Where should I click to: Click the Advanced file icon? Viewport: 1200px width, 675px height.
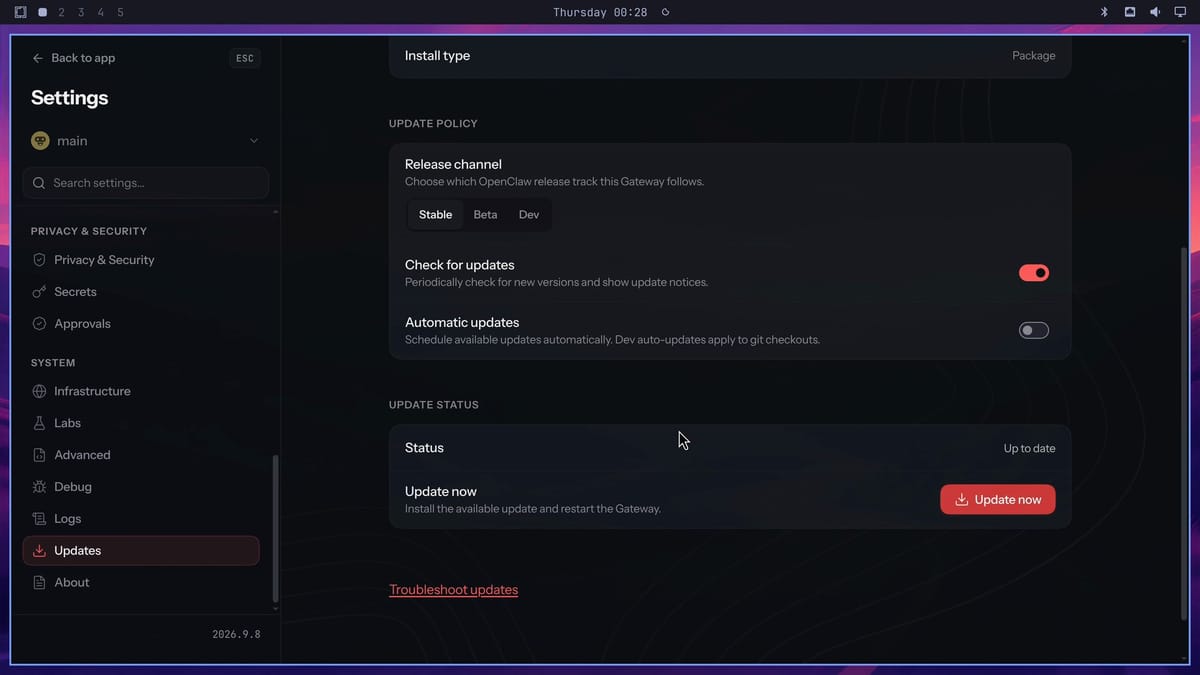(x=39, y=455)
